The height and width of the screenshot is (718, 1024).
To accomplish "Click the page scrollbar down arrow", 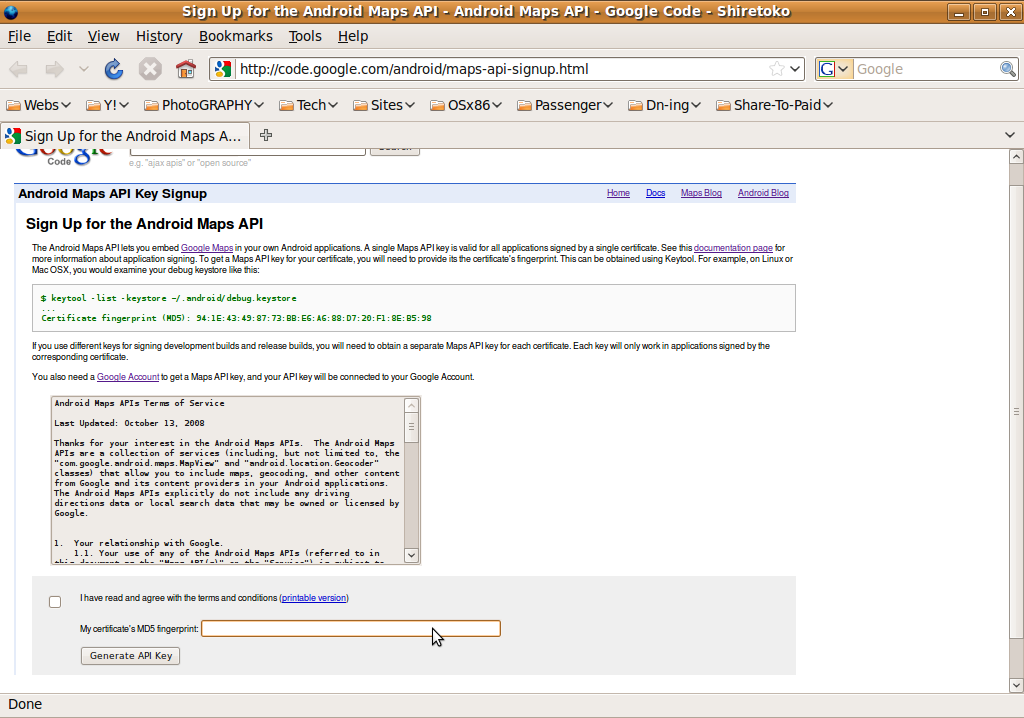I will [x=1016, y=685].
